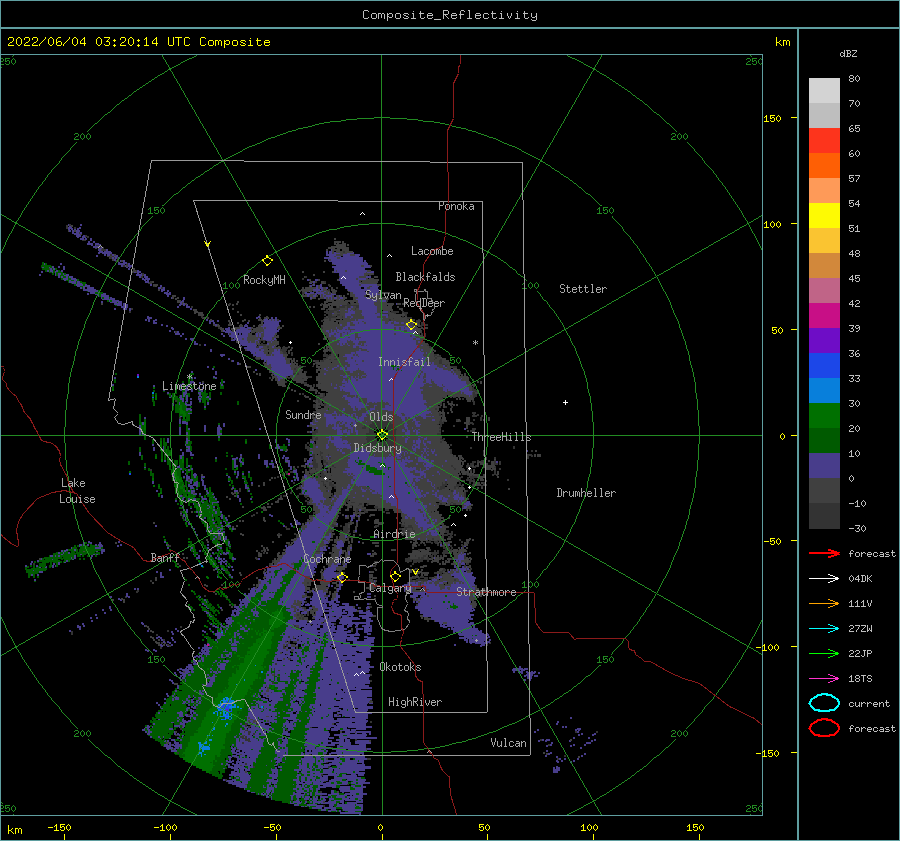The width and height of the screenshot is (900, 841).
Task: Click the Stettler town label
Action: click(x=583, y=289)
